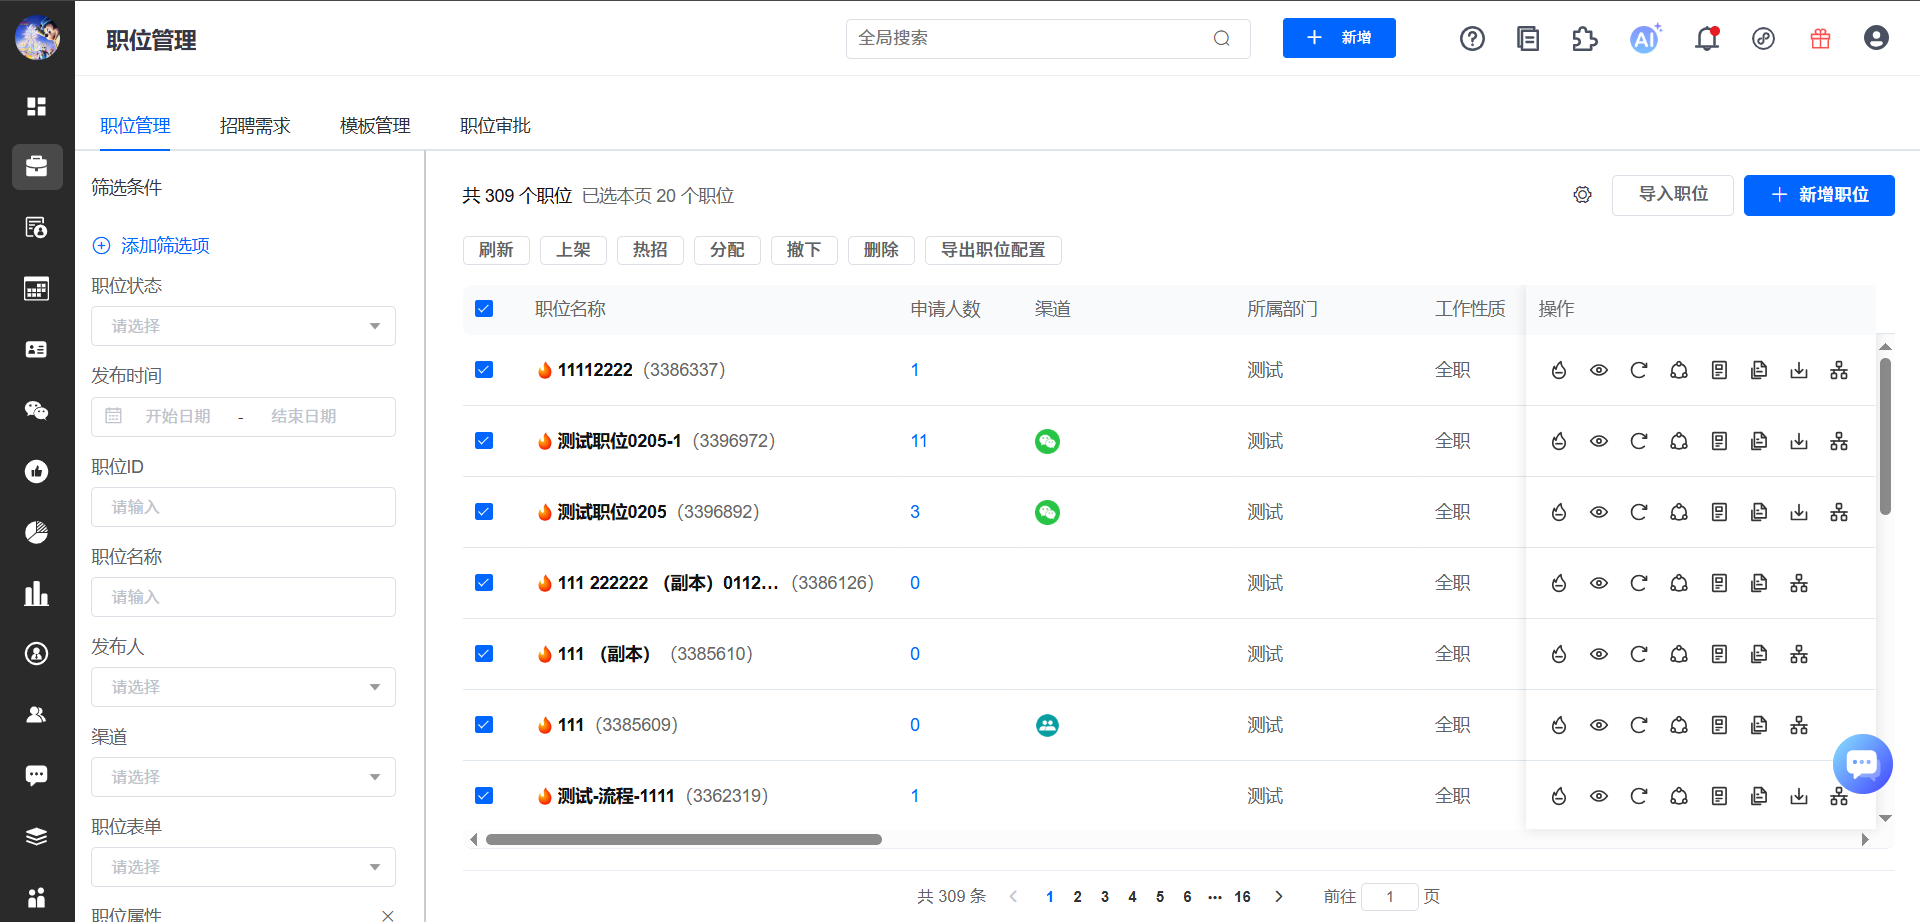Open table column settings gear
Screen dimensions: 1920x922
click(x=1582, y=195)
